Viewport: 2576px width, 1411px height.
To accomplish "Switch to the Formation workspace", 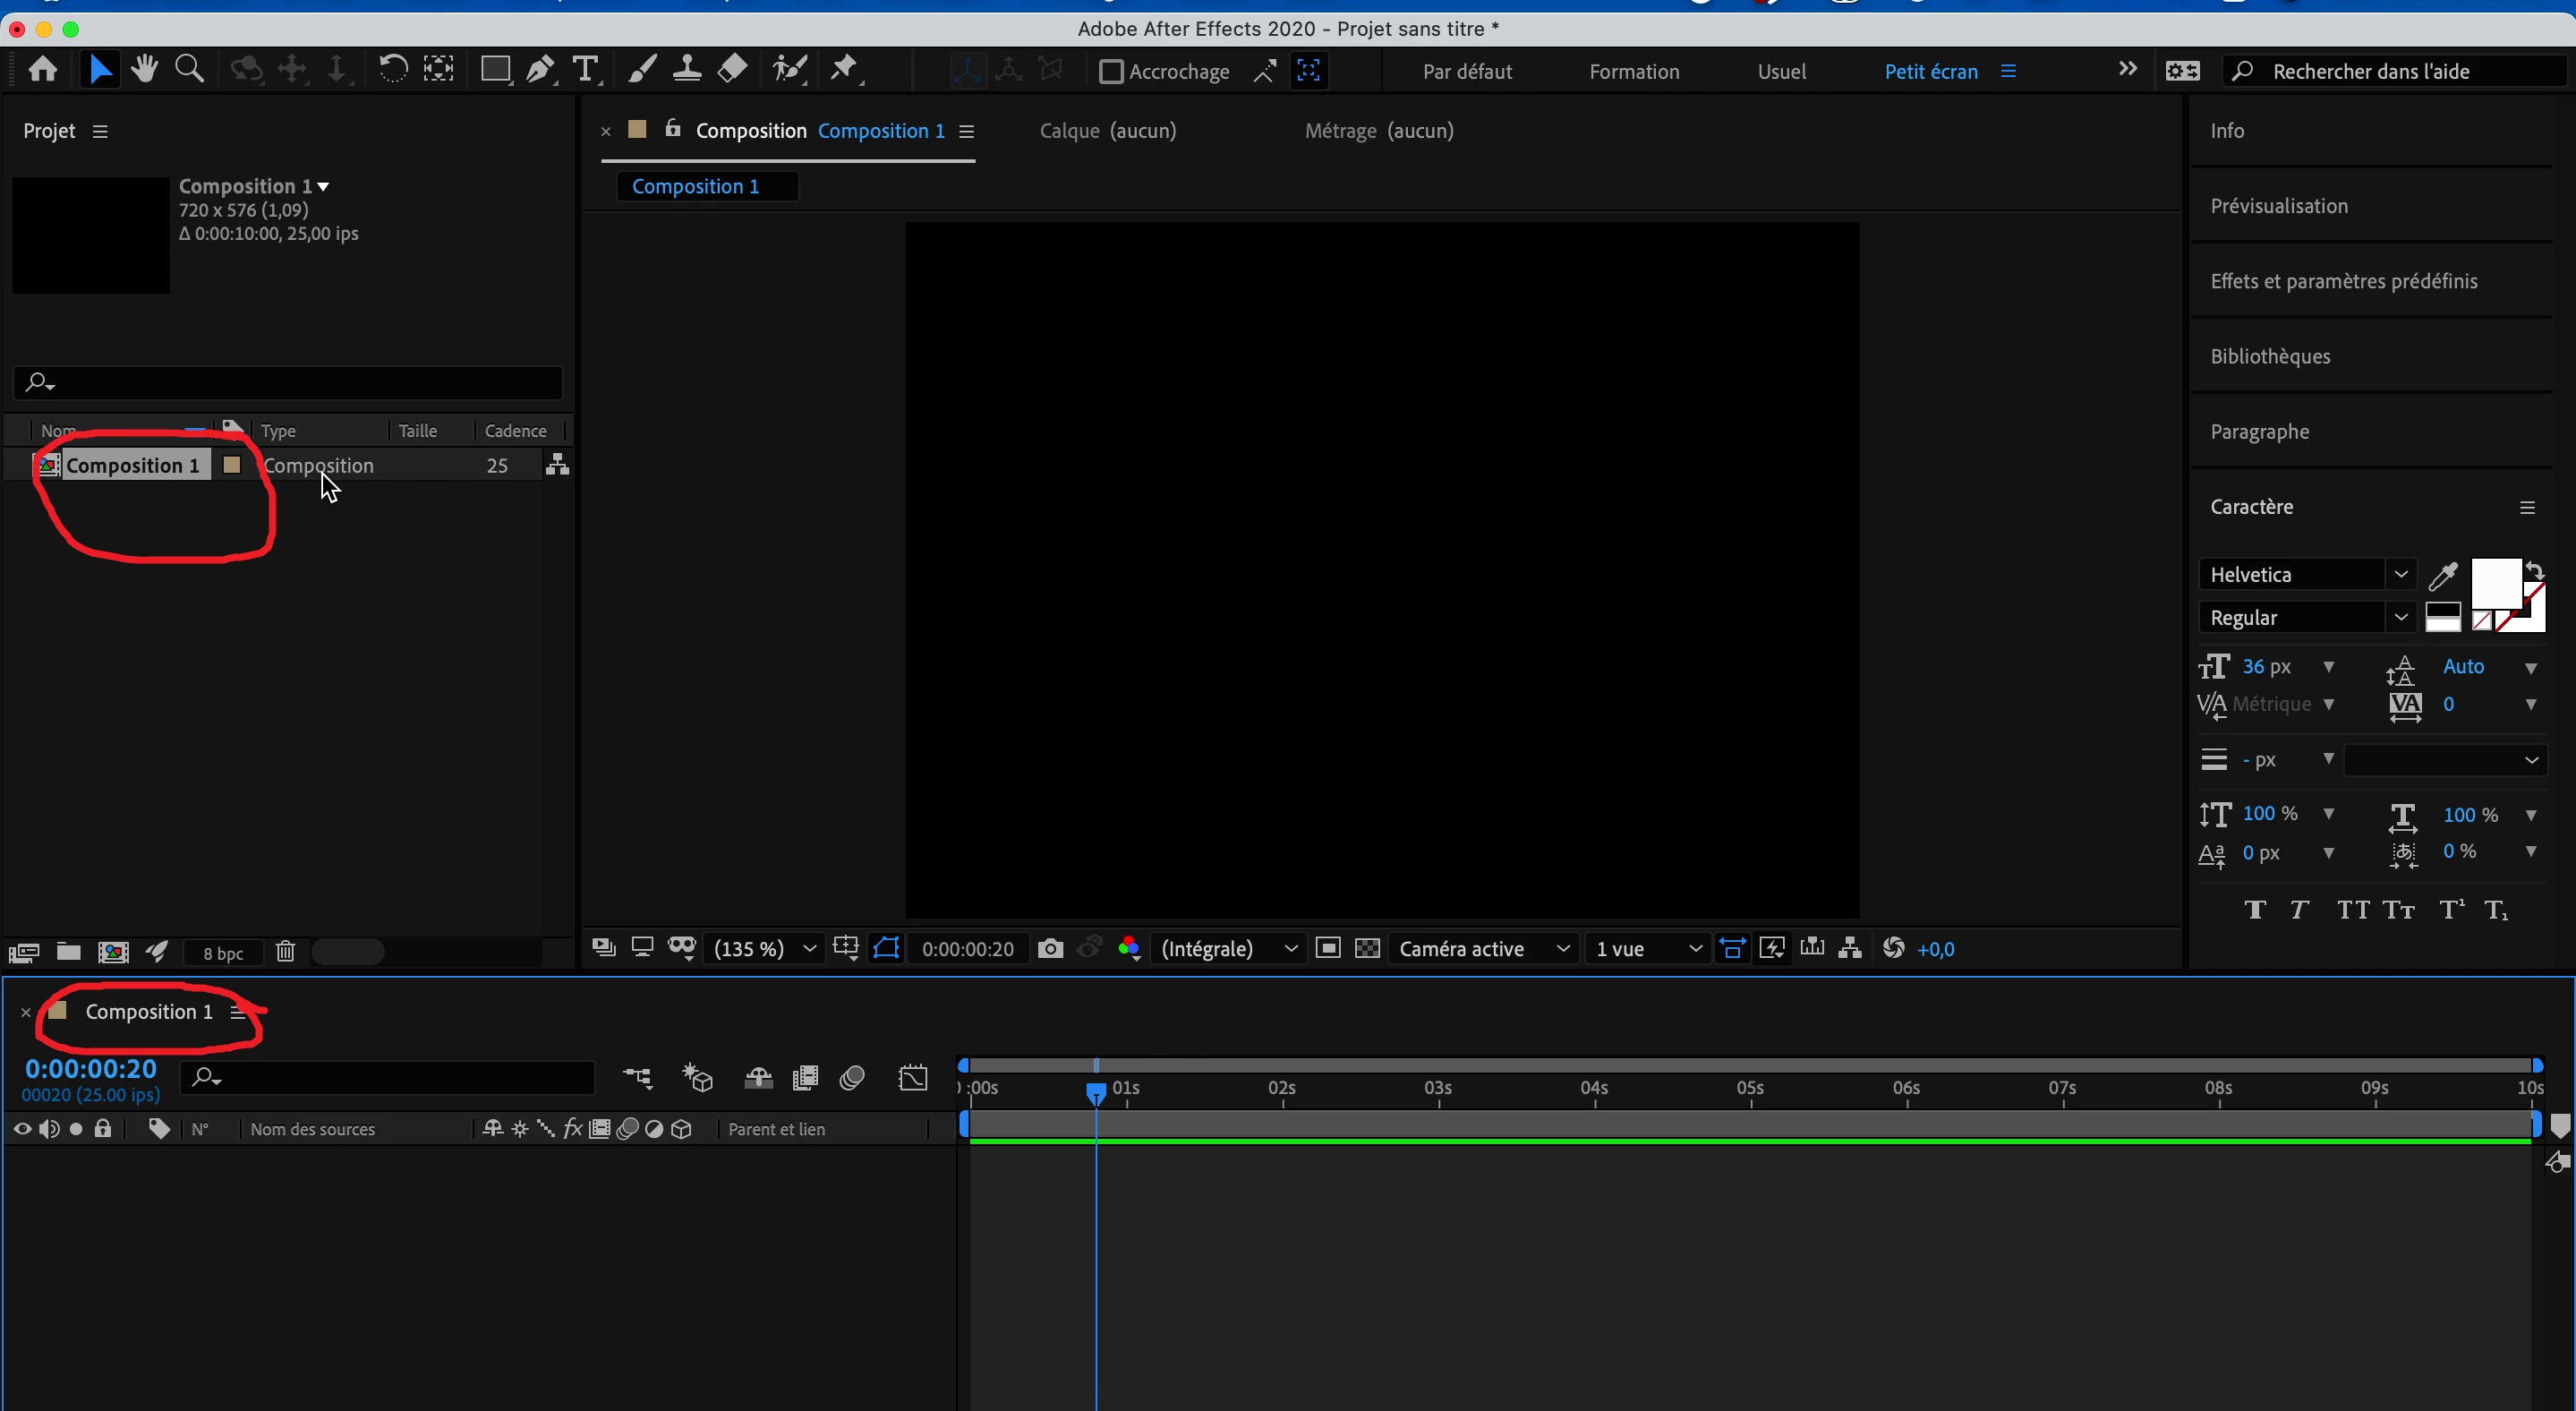I will coord(1634,72).
